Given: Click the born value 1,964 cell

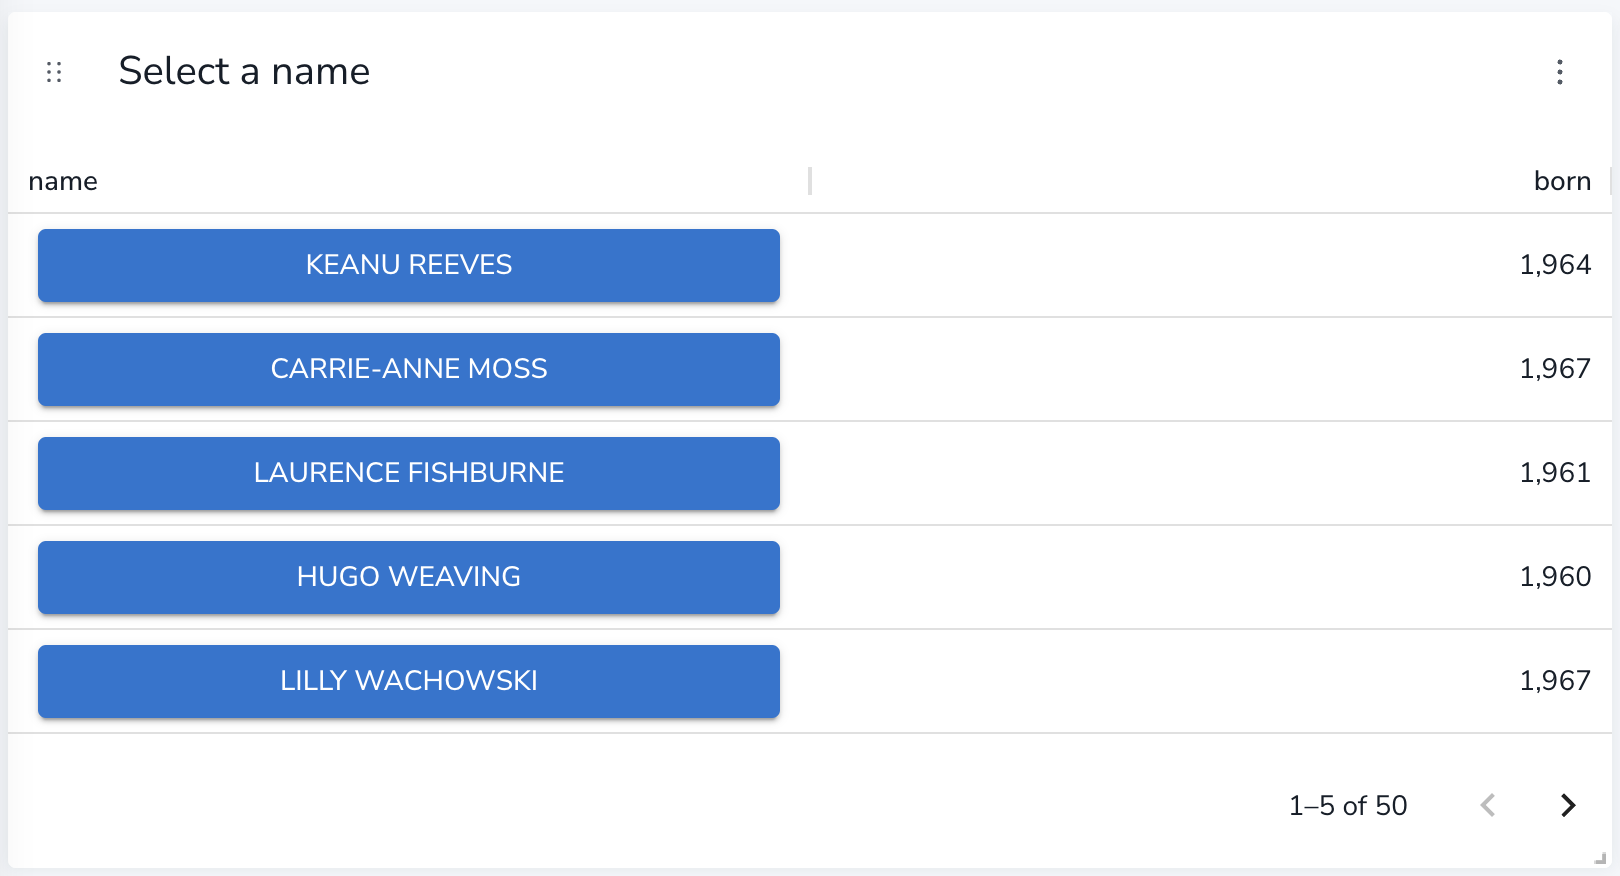Looking at the screenshot, I should click(x=1555, y=265).
